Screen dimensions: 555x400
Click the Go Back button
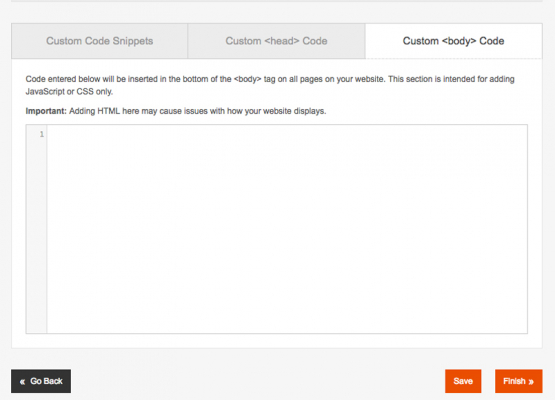coord(41,381)
